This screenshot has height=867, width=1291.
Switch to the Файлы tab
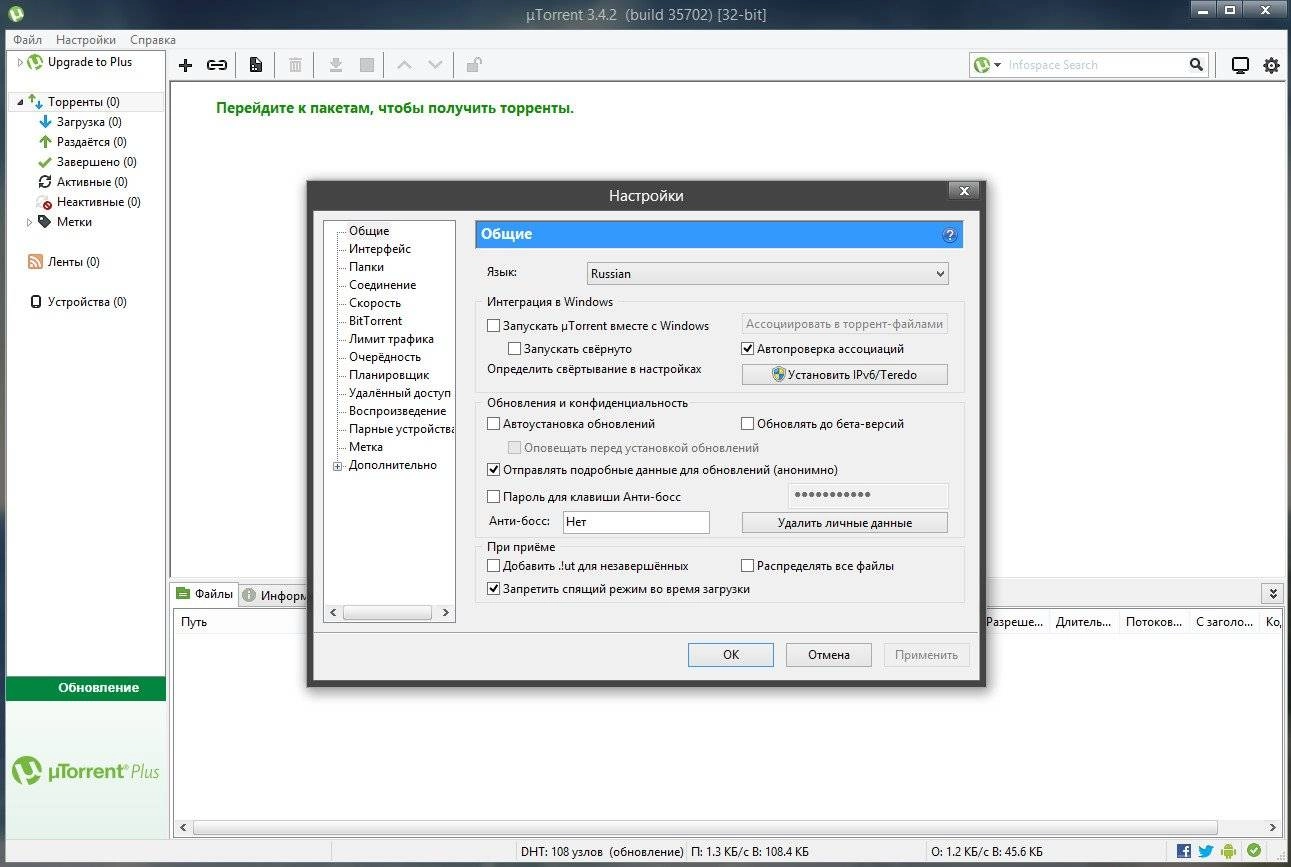tap(205, 594)
